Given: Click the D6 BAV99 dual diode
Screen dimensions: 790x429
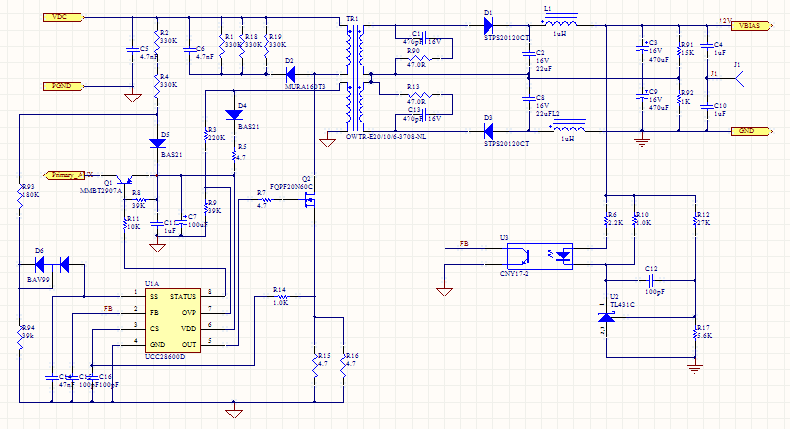Looking at the screenshot, I should (x=52, y=264).
